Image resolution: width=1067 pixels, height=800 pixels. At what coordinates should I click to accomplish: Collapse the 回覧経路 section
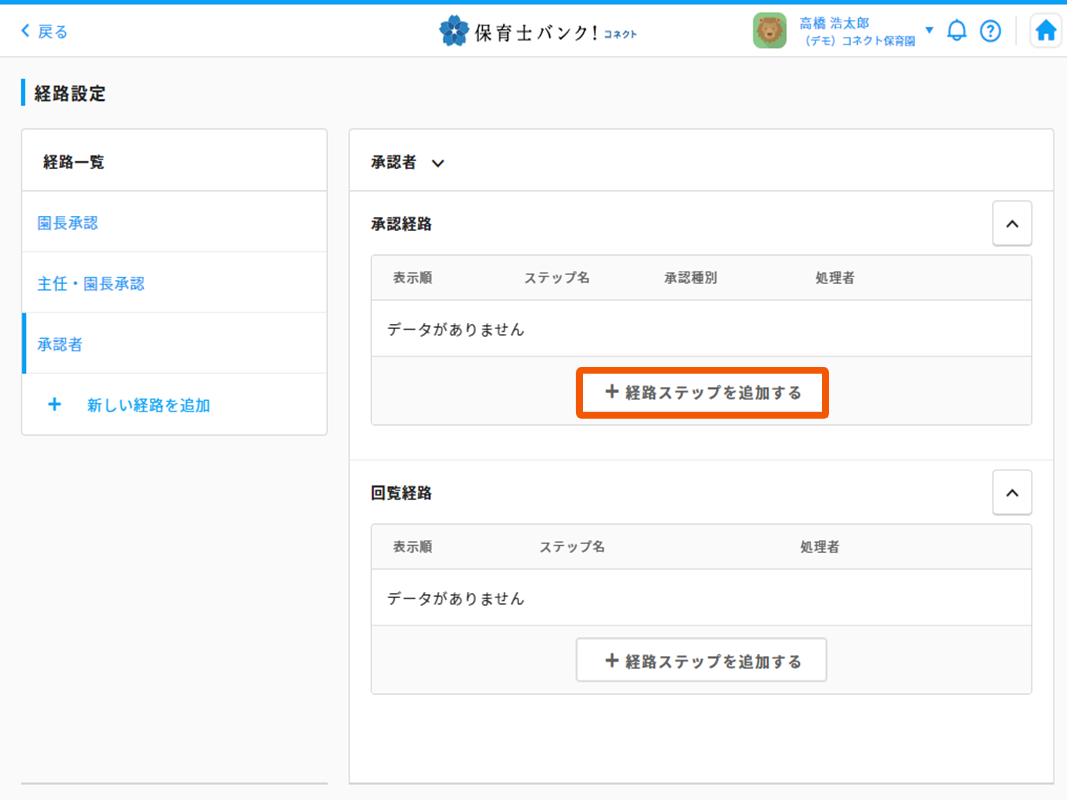(x=1011, y=493)
